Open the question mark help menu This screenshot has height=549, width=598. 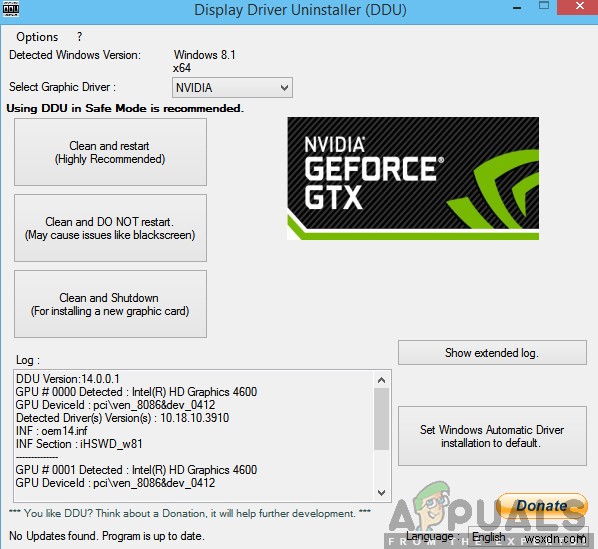(79, 37)
